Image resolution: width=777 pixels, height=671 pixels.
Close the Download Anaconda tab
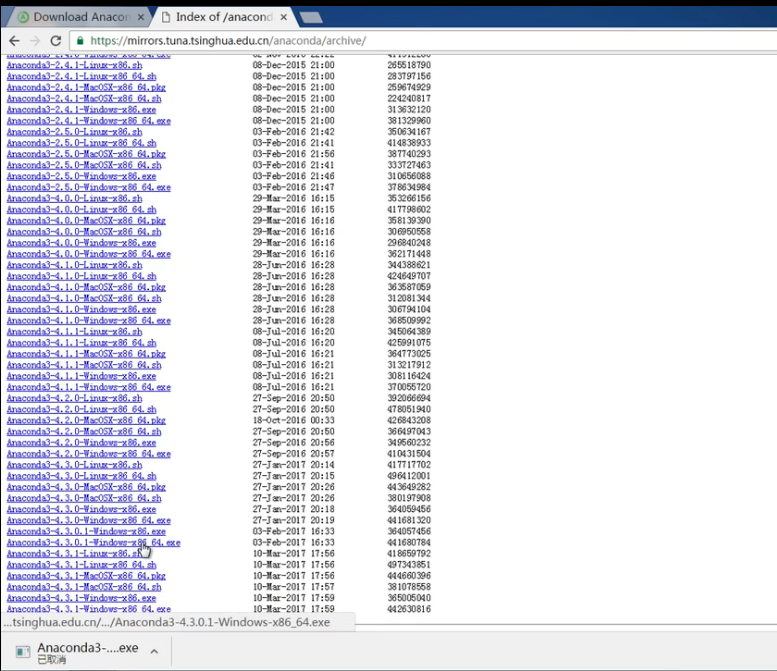(x=141, y=17)
